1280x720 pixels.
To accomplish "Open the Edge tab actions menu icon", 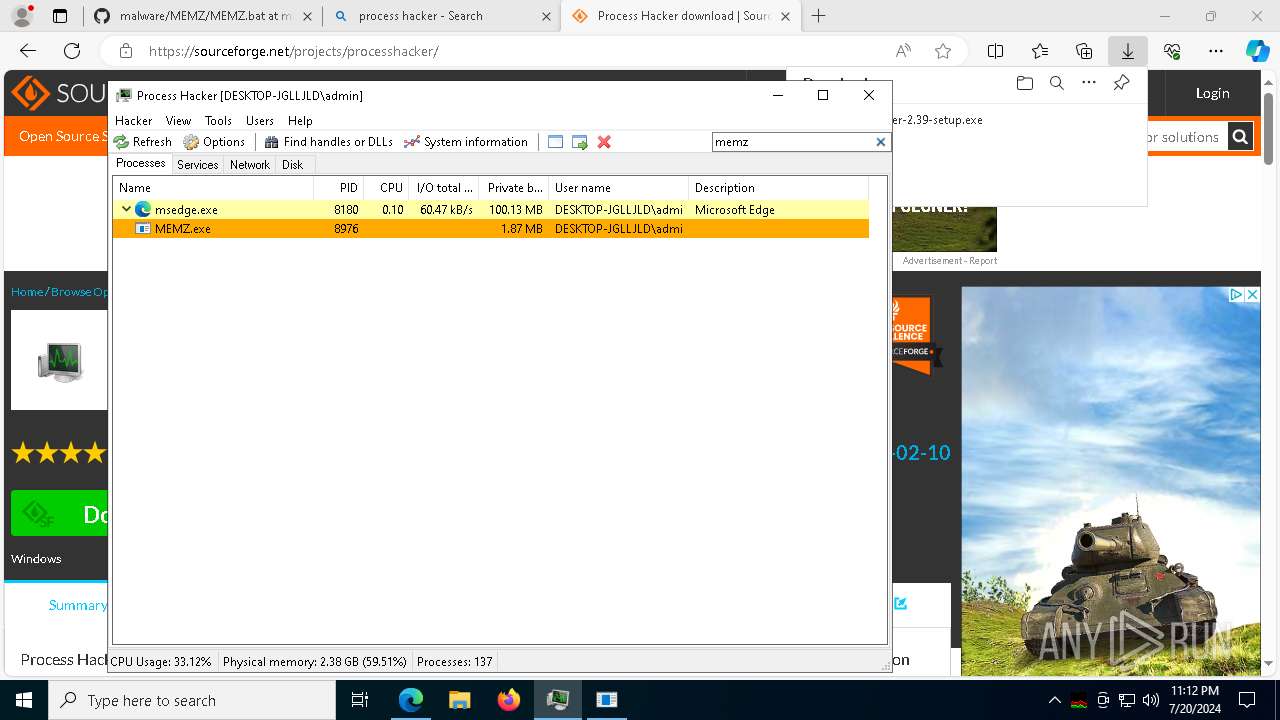I will (60, 16).
